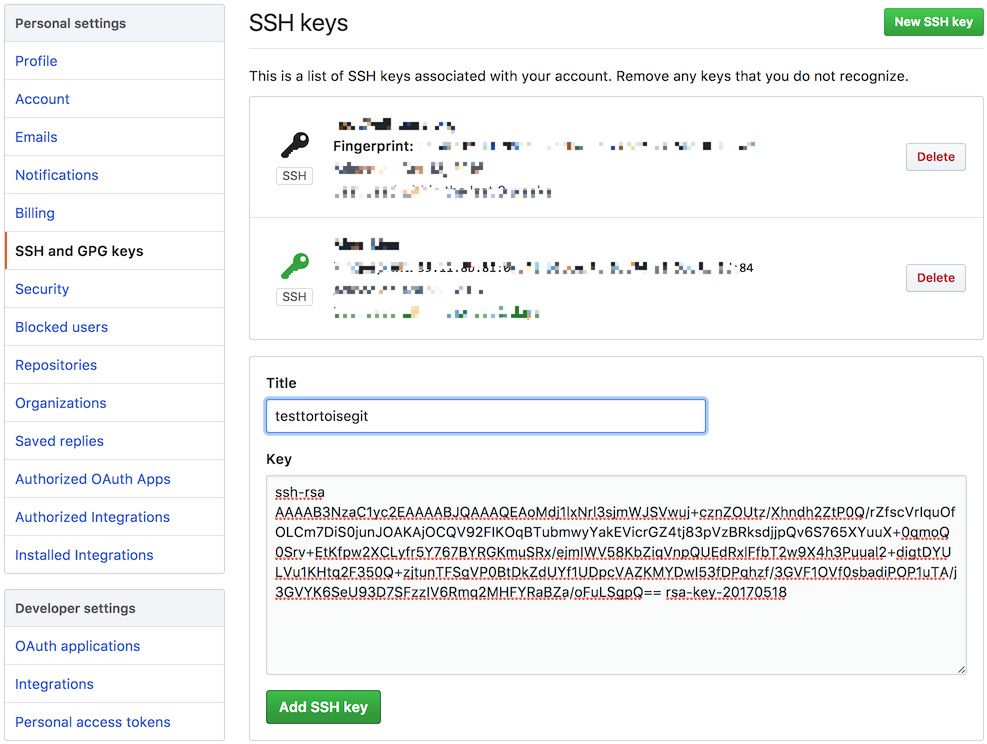Delete the first SSH key
The height and width of the screenshot is (744, 987).
pos(935,157)
